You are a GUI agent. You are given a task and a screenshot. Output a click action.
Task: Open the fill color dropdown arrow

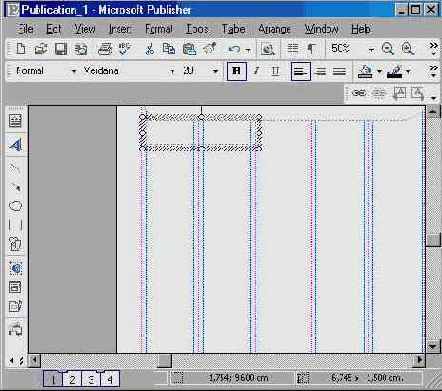(x=379, y=71)
